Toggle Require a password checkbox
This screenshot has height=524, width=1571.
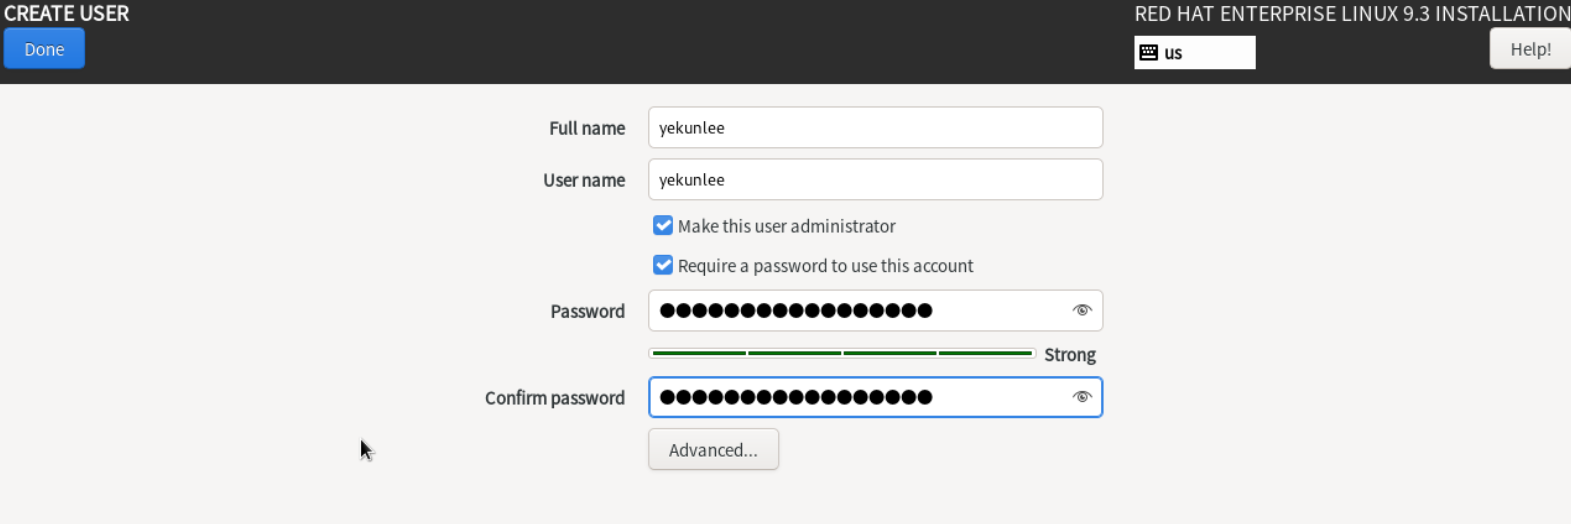pyautogui.click(x=663, y=265)
